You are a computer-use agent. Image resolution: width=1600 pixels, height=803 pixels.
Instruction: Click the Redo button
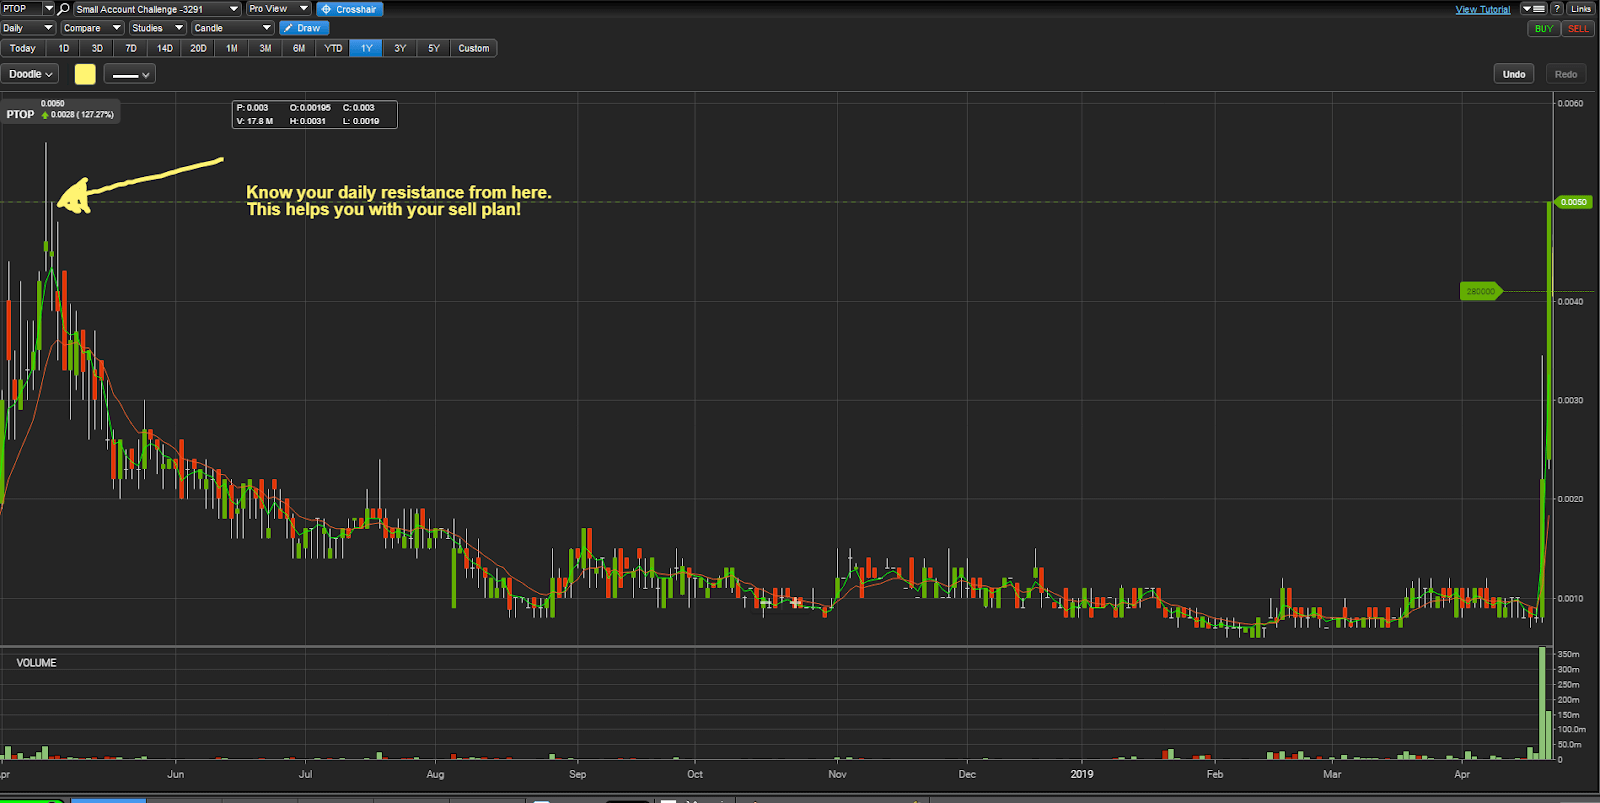click(1566, 74)
